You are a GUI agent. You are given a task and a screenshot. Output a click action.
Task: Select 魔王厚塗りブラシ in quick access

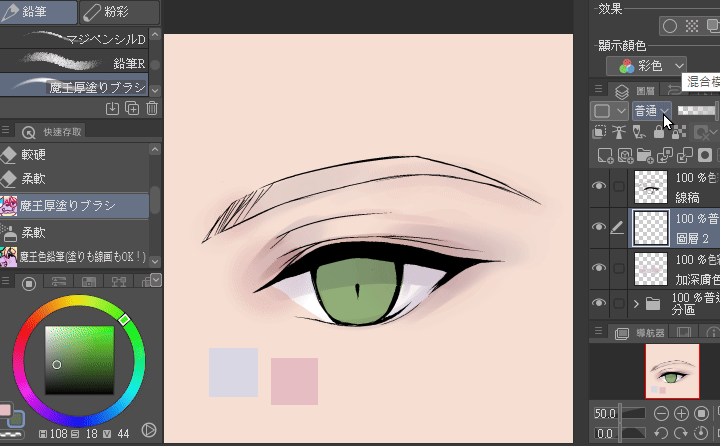(74, 205)
